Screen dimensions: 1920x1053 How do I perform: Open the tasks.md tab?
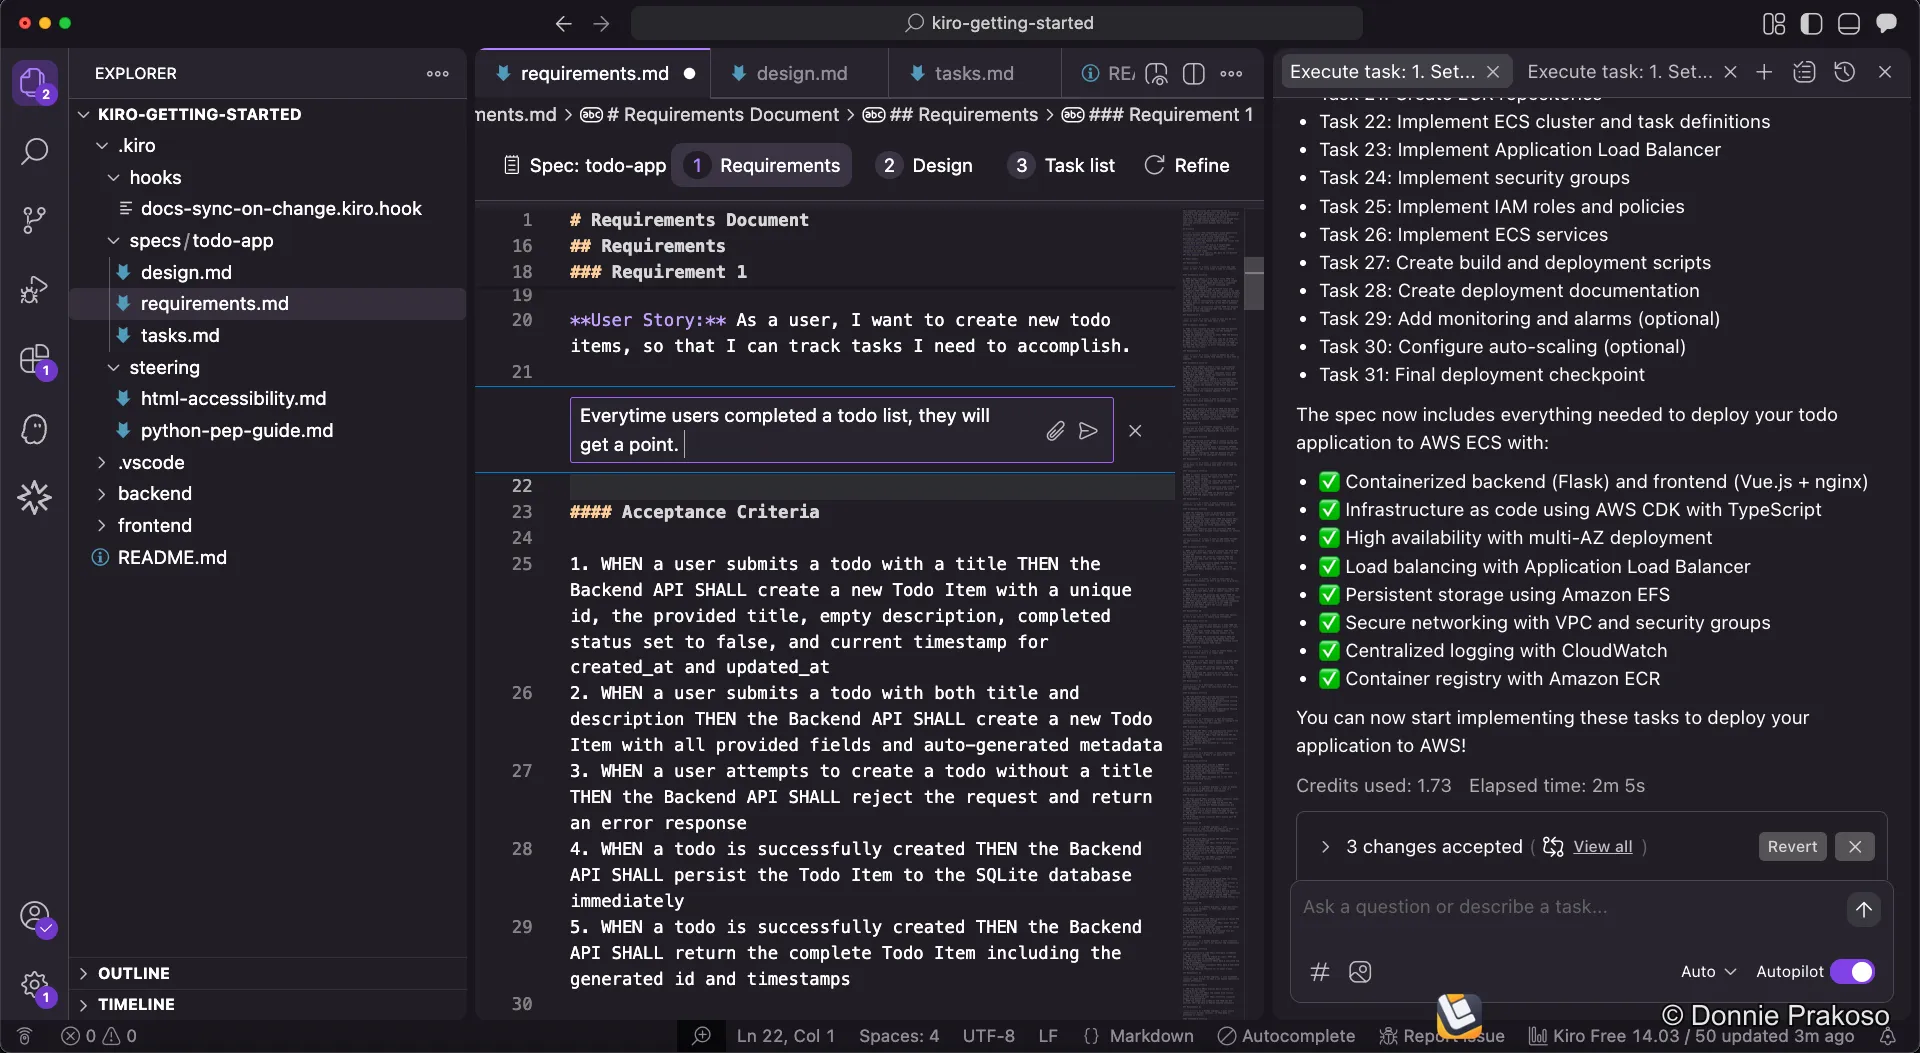coord(973,73)
